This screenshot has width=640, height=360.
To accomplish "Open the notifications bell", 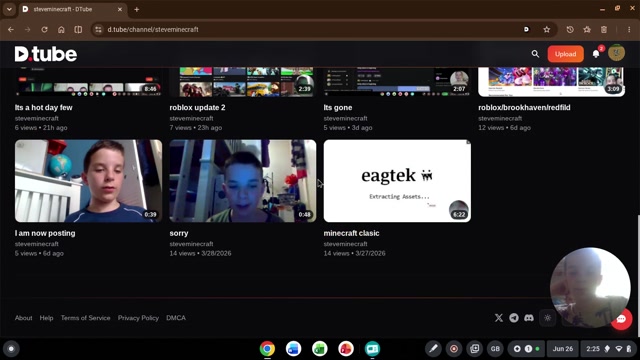I will pyautogui.click(x=596, y=54).
